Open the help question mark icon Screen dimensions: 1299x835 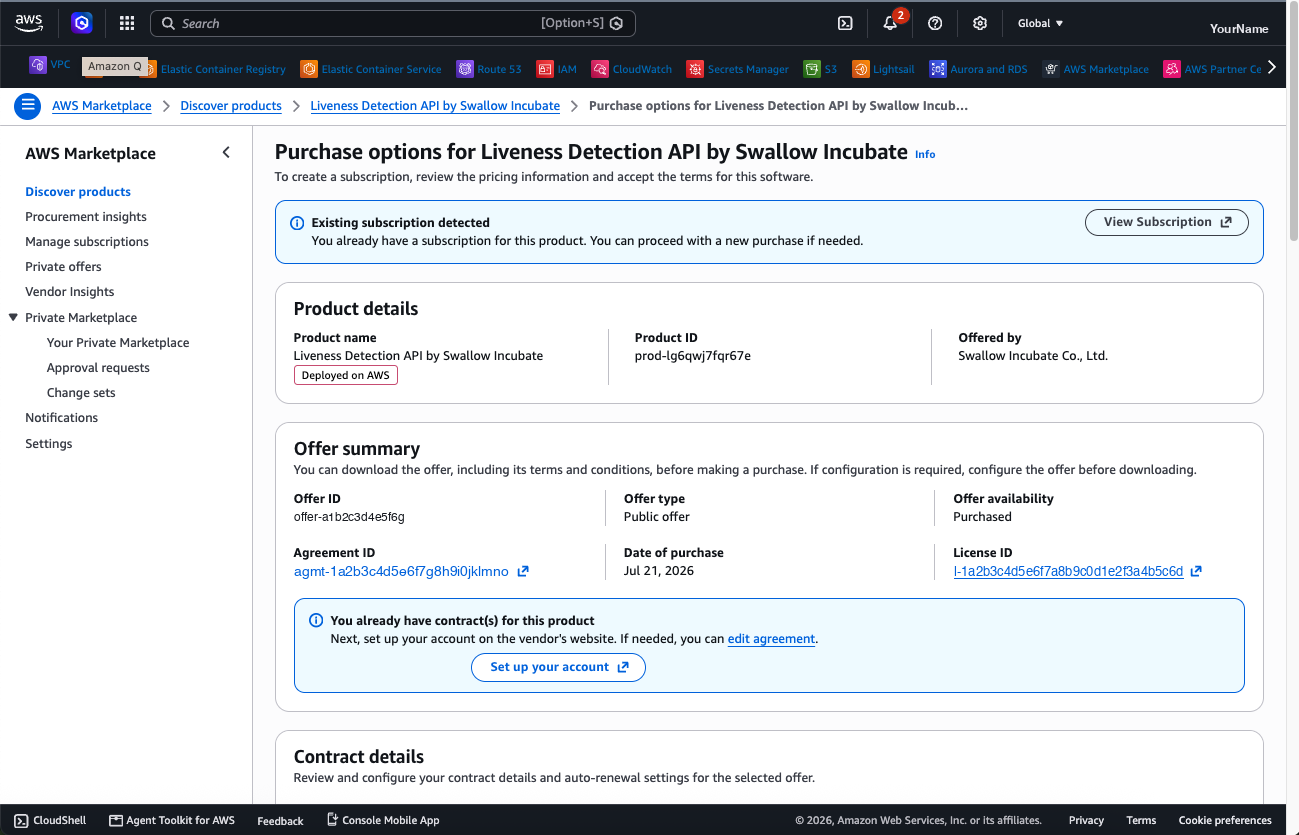click(935, 23)
